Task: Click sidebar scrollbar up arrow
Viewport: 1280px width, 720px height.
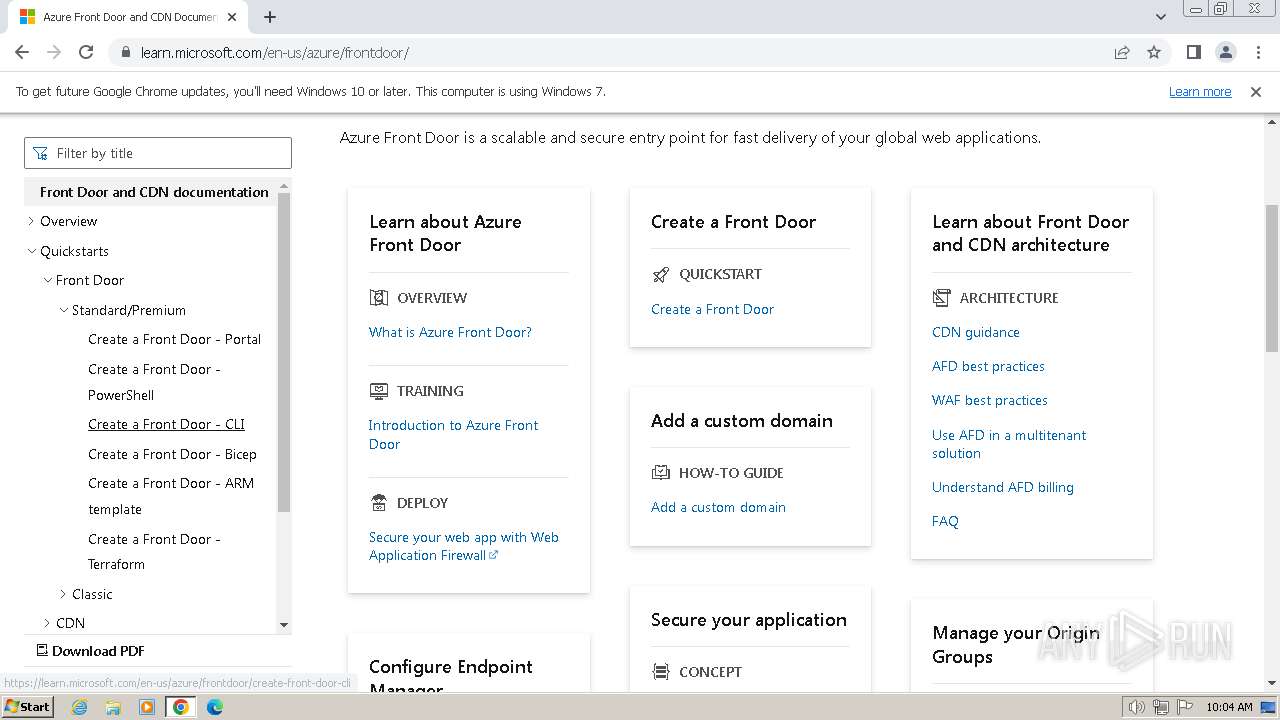Action: (284, 186)
